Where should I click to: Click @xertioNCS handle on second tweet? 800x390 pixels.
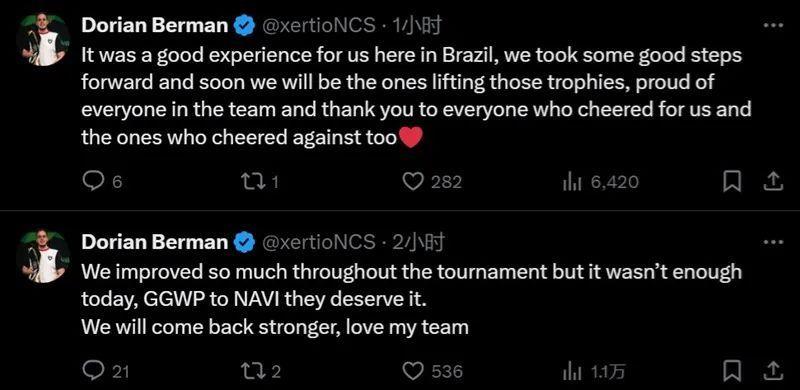[319, 242]
